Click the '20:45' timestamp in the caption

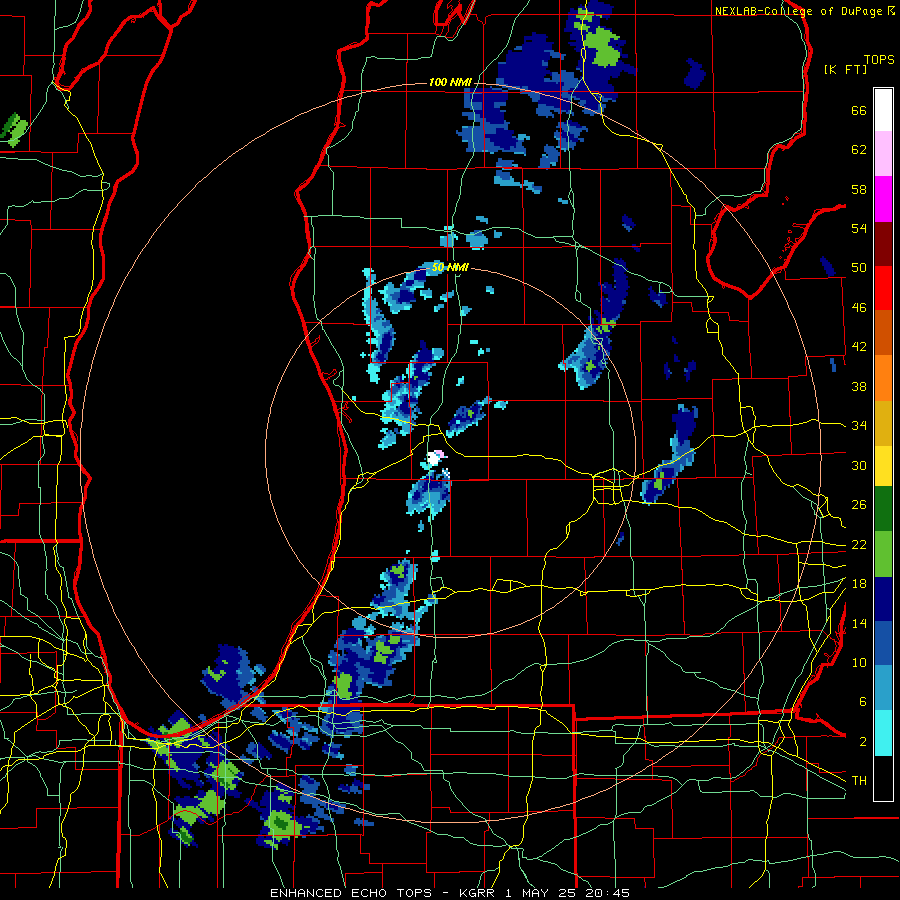[x=607, y=893]
